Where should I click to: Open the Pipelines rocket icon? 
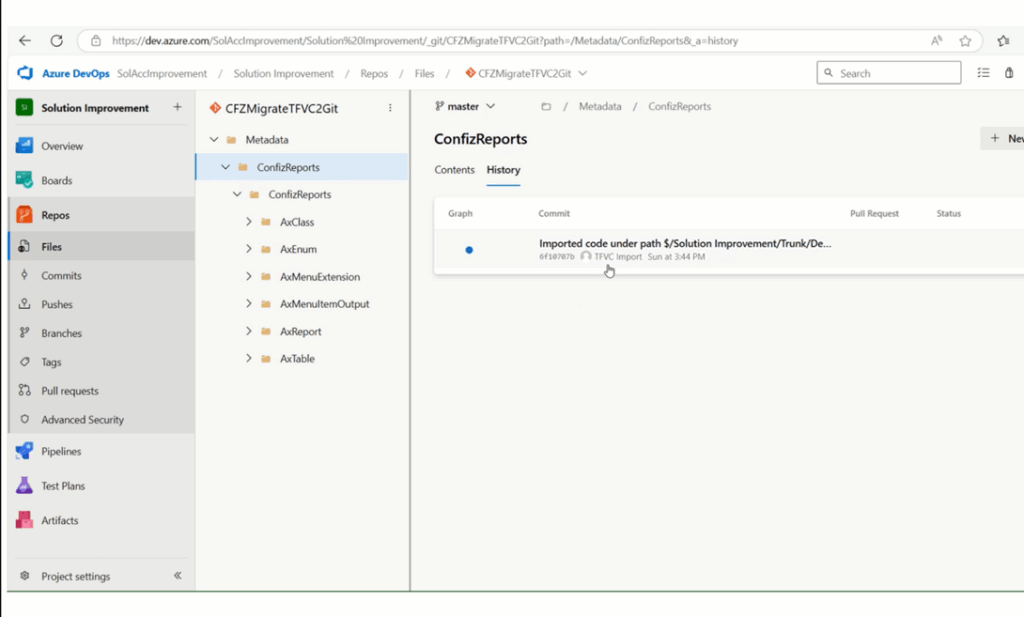coord(24,451)
